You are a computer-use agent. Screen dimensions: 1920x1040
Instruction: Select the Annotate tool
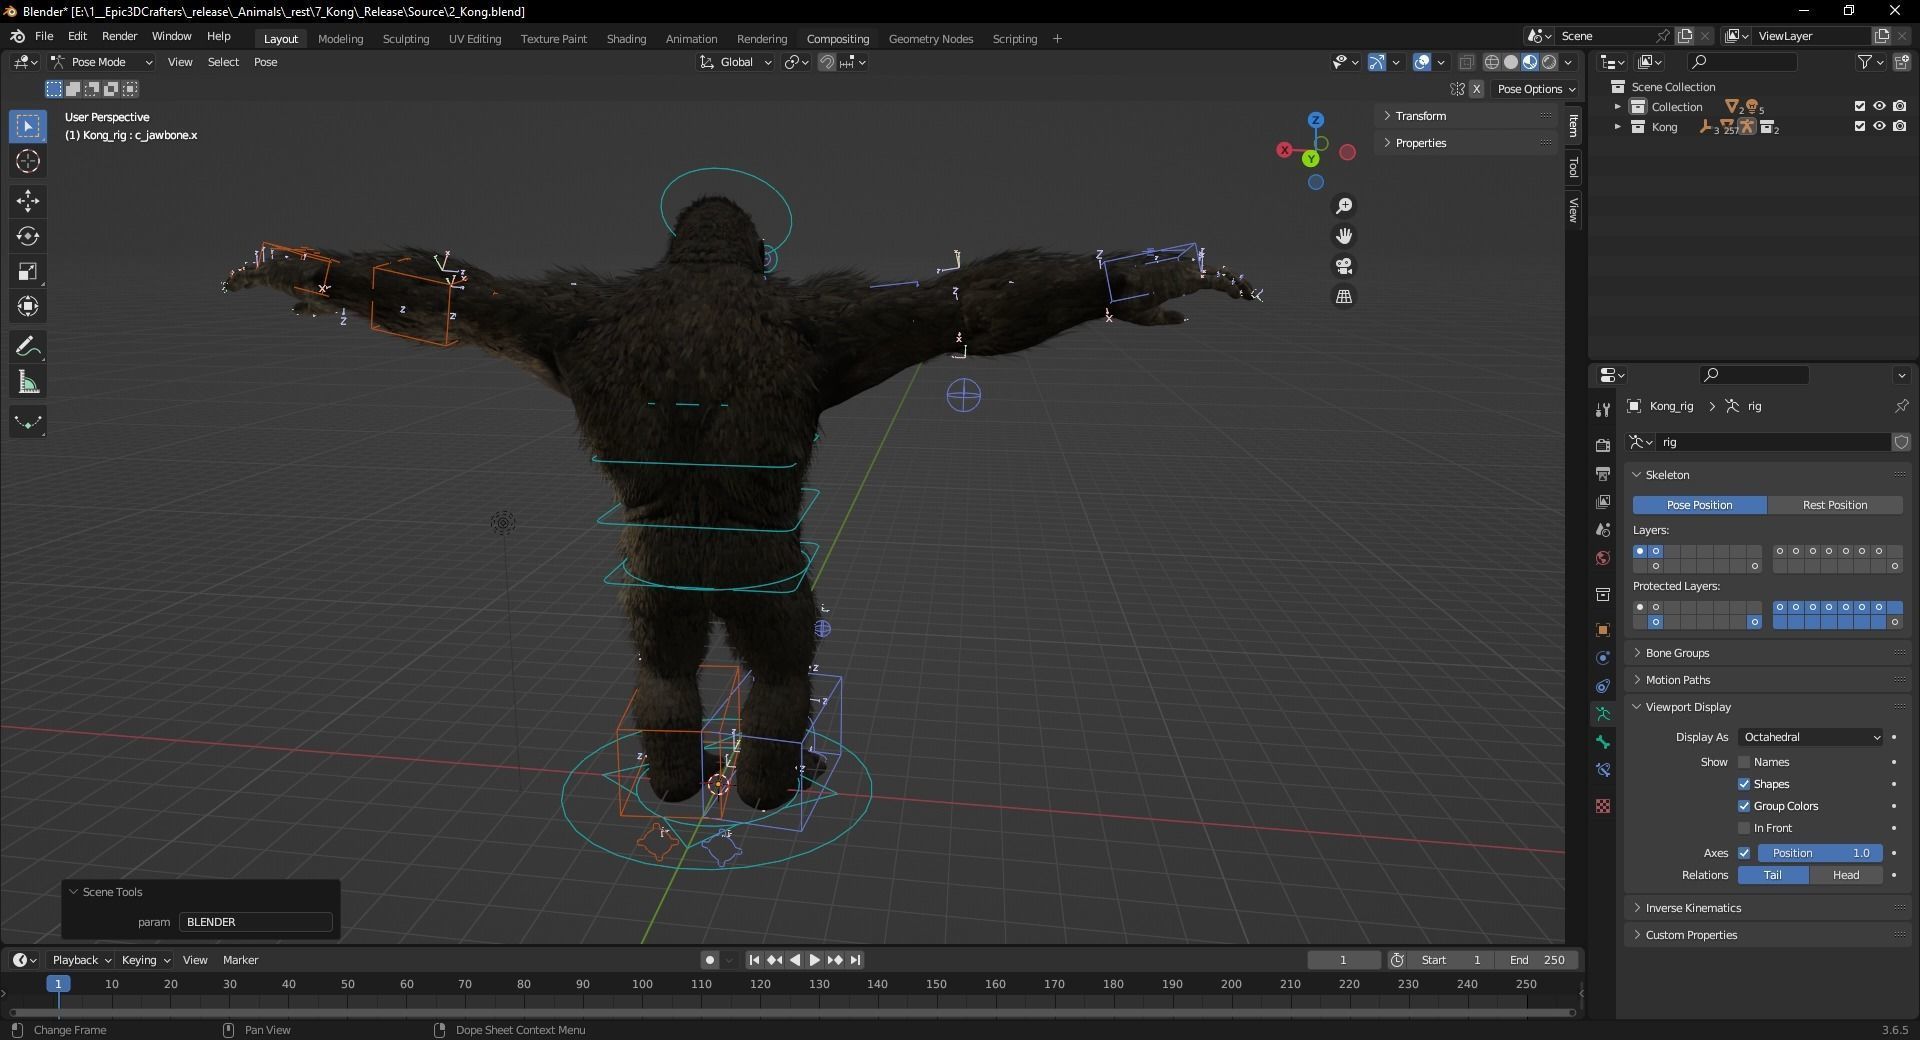[x=28, y=347]
